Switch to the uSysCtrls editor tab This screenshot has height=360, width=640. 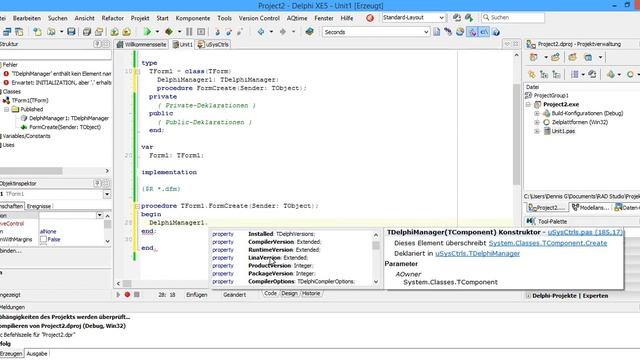click(213, 44)
